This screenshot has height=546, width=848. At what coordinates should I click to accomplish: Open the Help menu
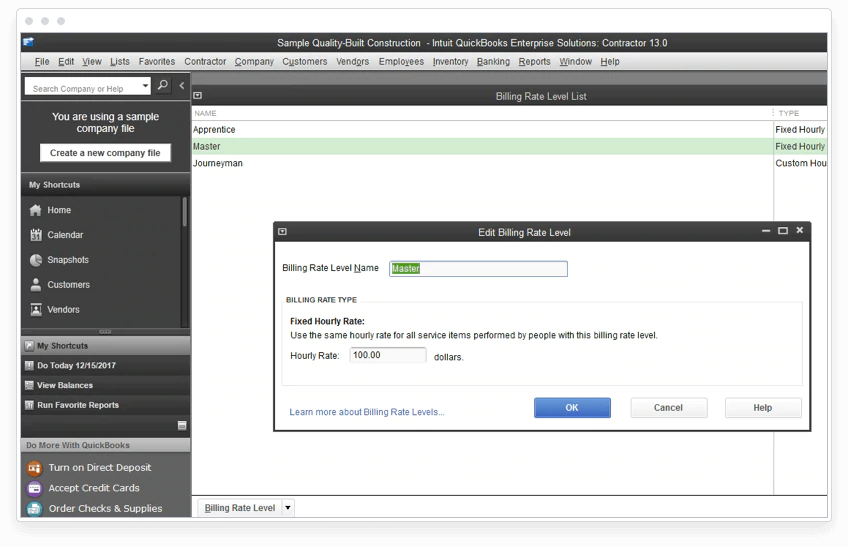pyautogui.click(x=610, y=62)
